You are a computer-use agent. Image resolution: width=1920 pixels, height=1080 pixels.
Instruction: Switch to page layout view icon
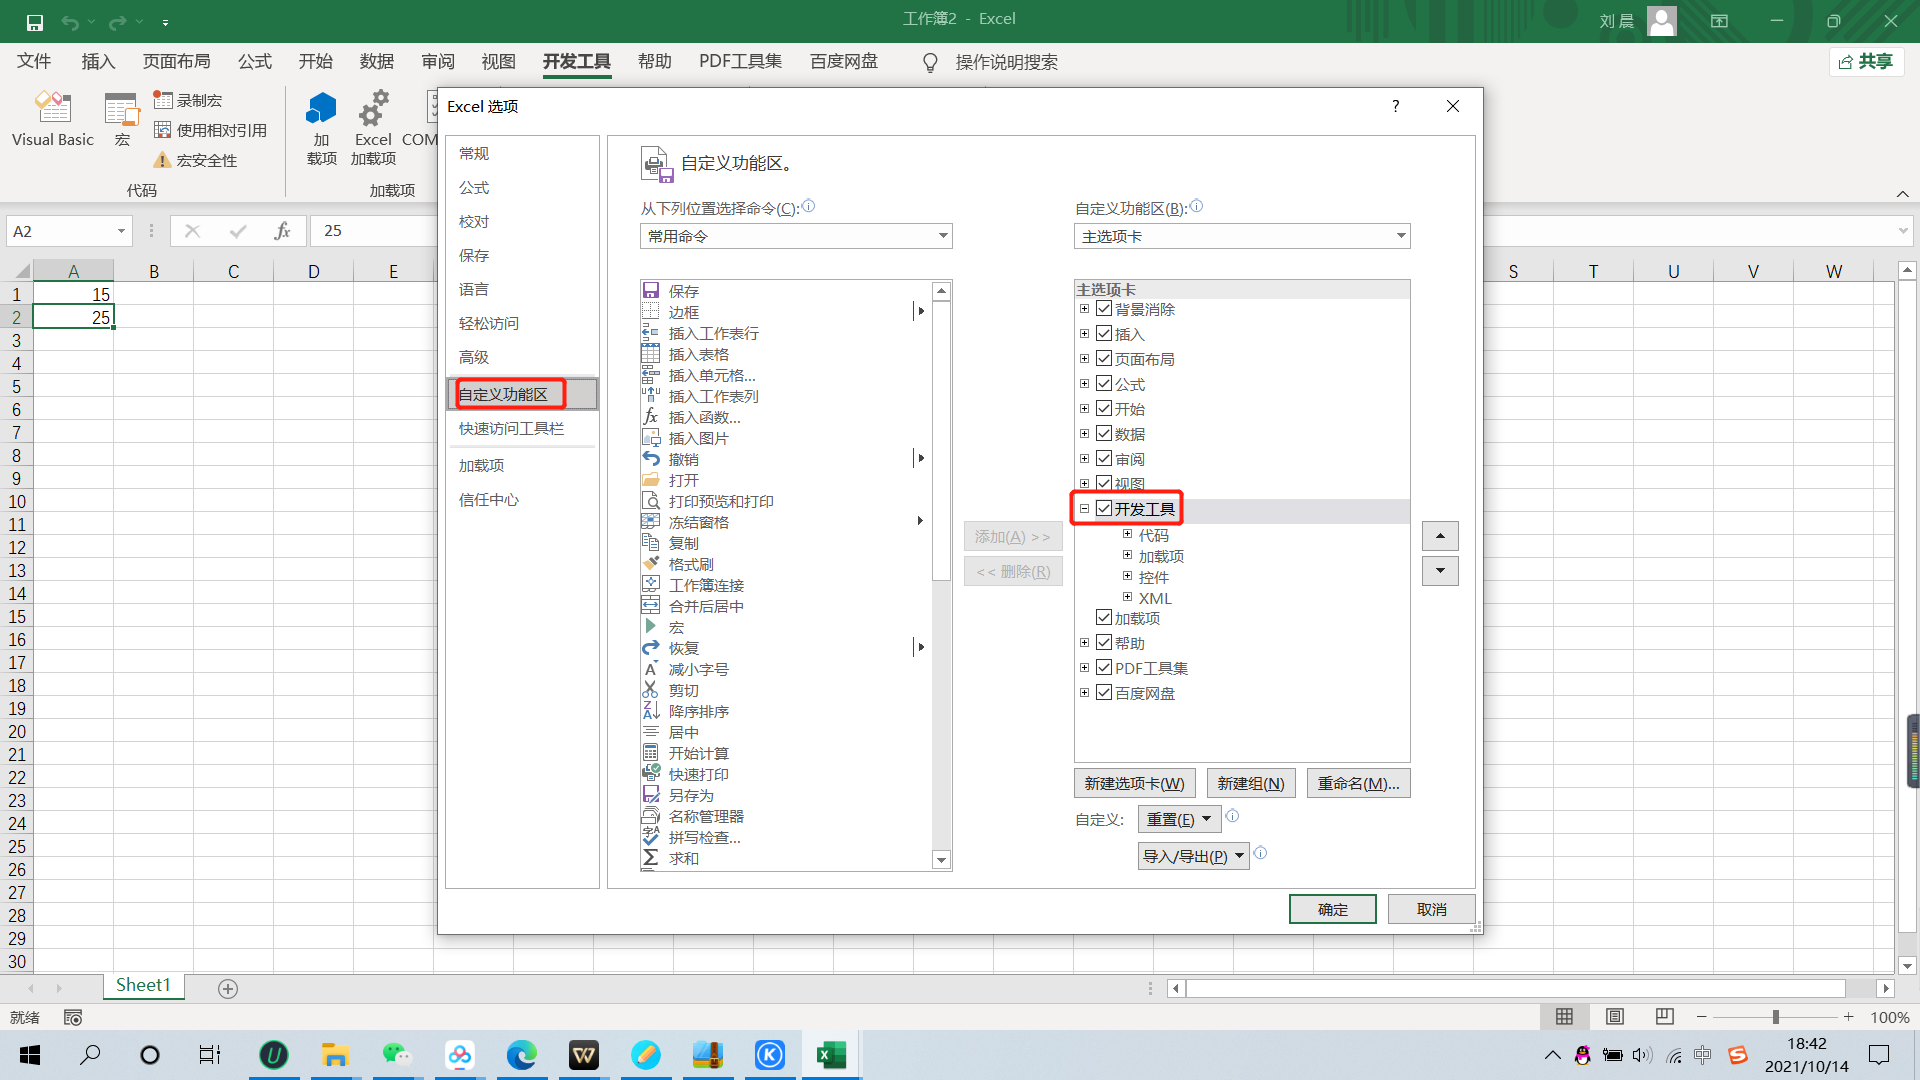(1614, 1017)
